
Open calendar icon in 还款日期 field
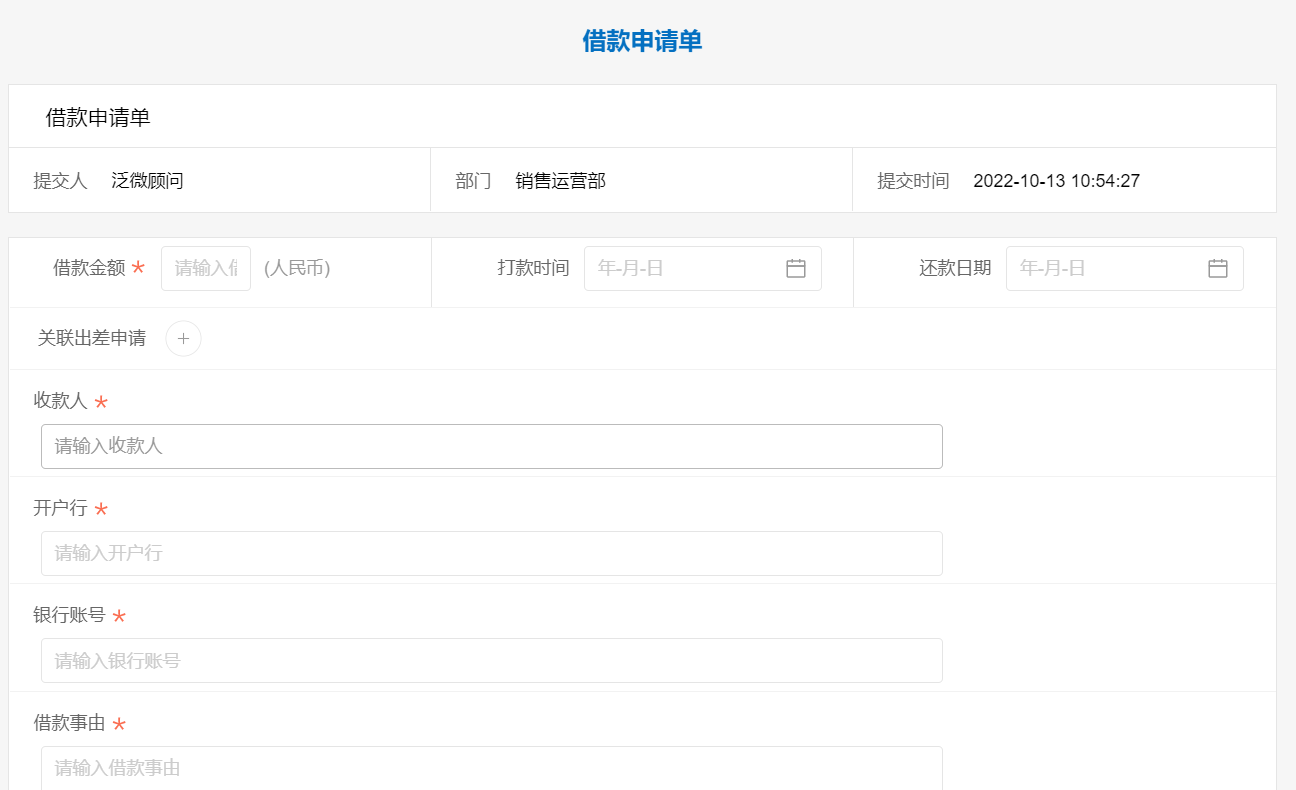tap(1218, 268)
